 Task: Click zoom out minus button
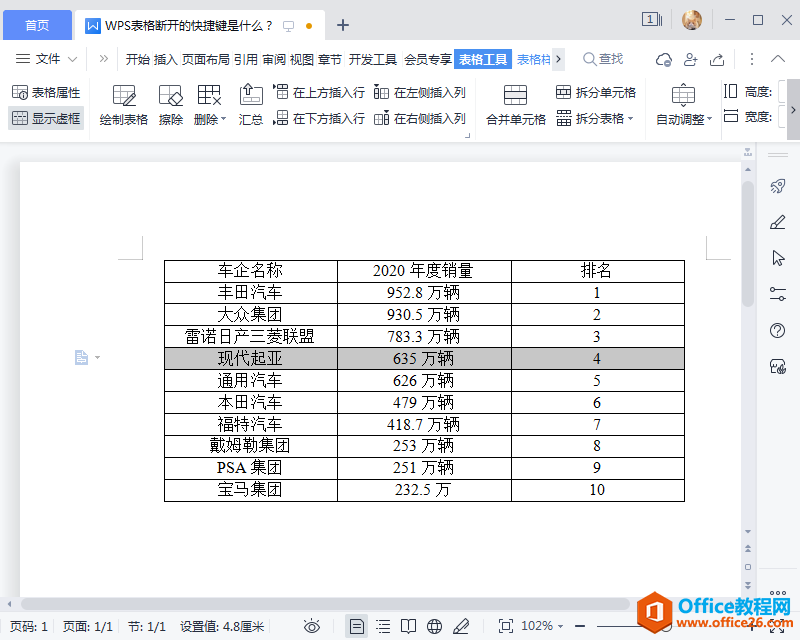click(580, 626)
